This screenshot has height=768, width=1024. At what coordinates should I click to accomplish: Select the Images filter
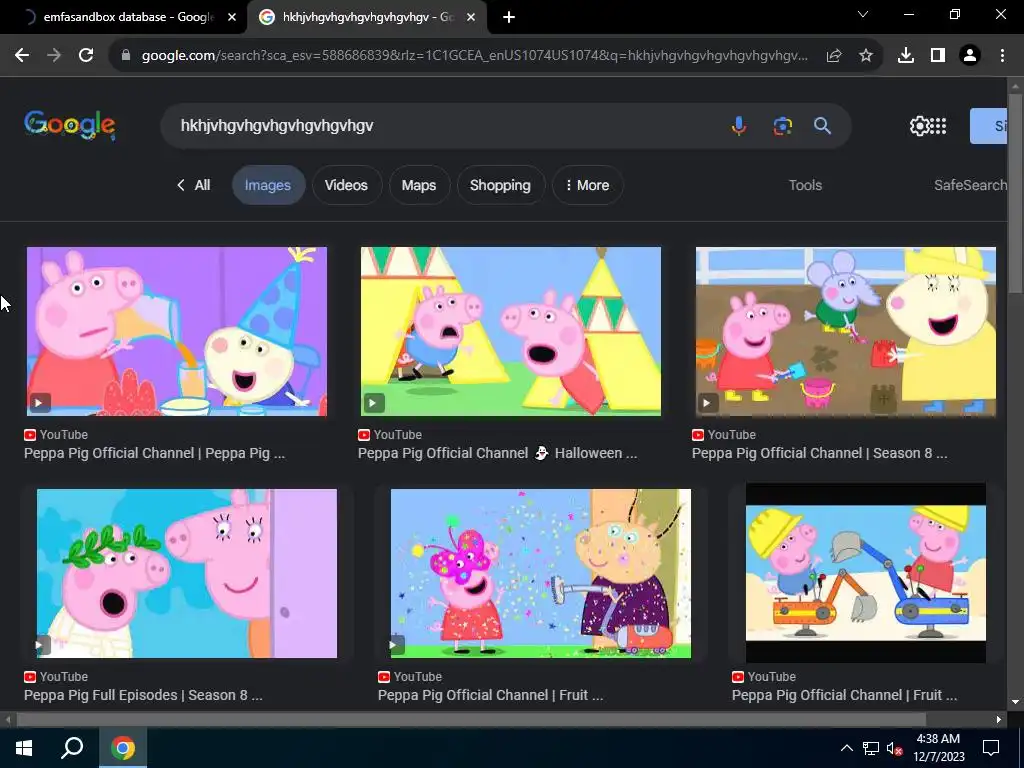268,185
